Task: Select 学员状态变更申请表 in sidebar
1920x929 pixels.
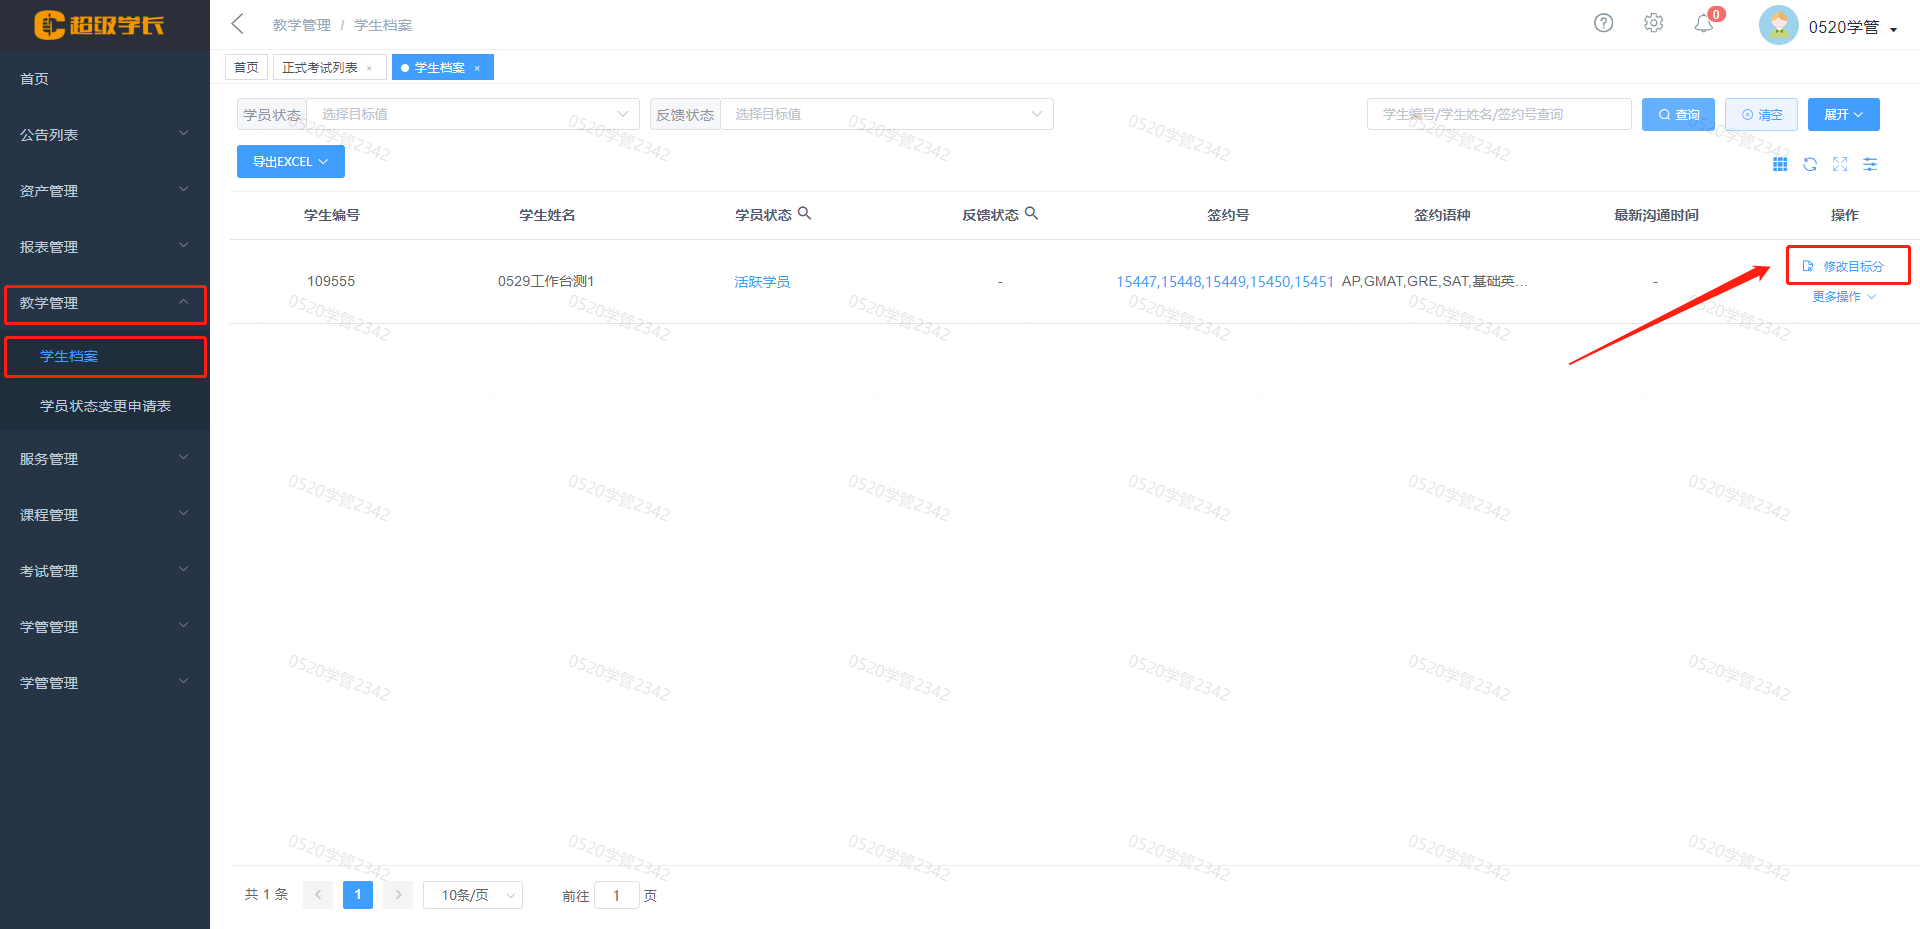Action: click(105, 406)
